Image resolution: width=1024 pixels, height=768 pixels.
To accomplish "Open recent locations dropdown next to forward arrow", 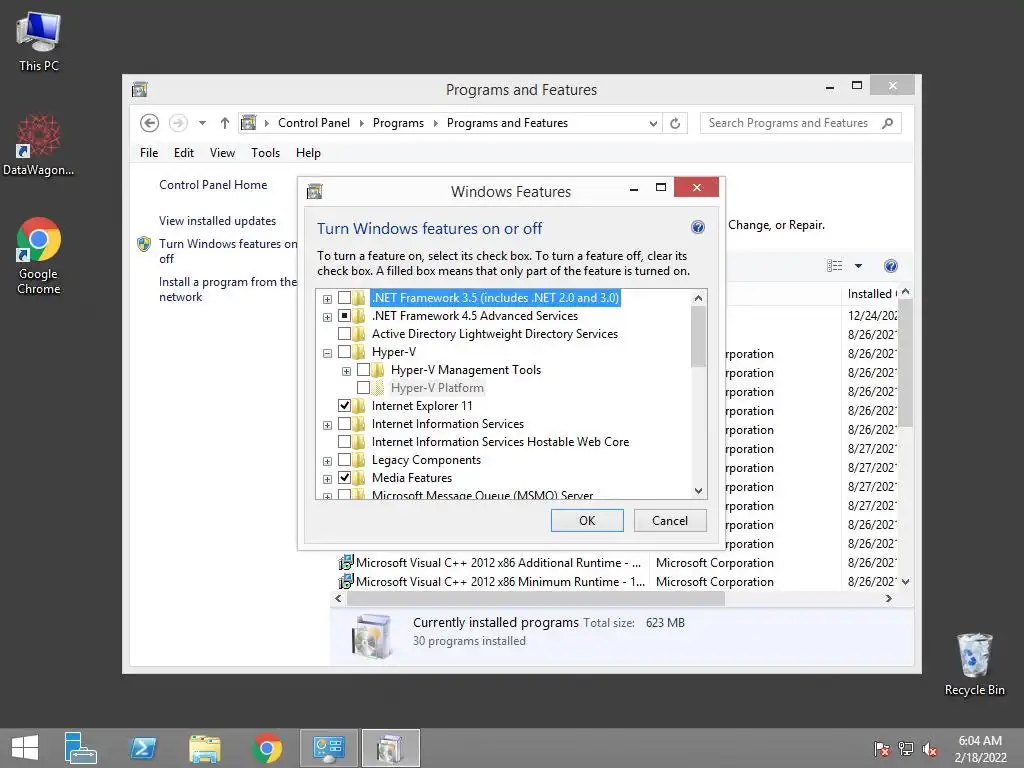I will point(202,123).
